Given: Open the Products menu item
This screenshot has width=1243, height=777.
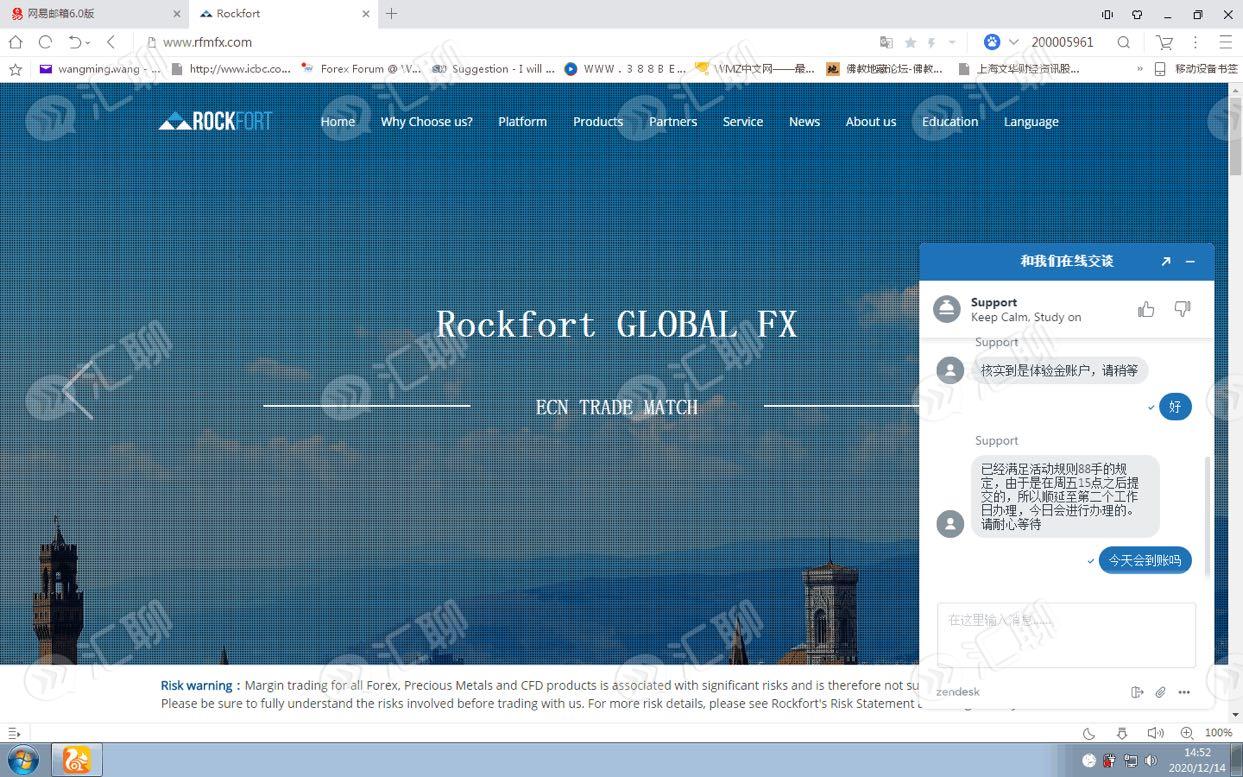Looking at the screenshot, I should pyautogui.click(x=598, y=122).
